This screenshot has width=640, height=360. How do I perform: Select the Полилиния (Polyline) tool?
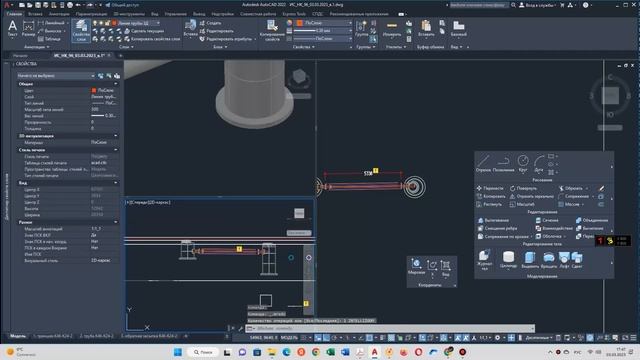pyautogui.click(x=503, y=164)
